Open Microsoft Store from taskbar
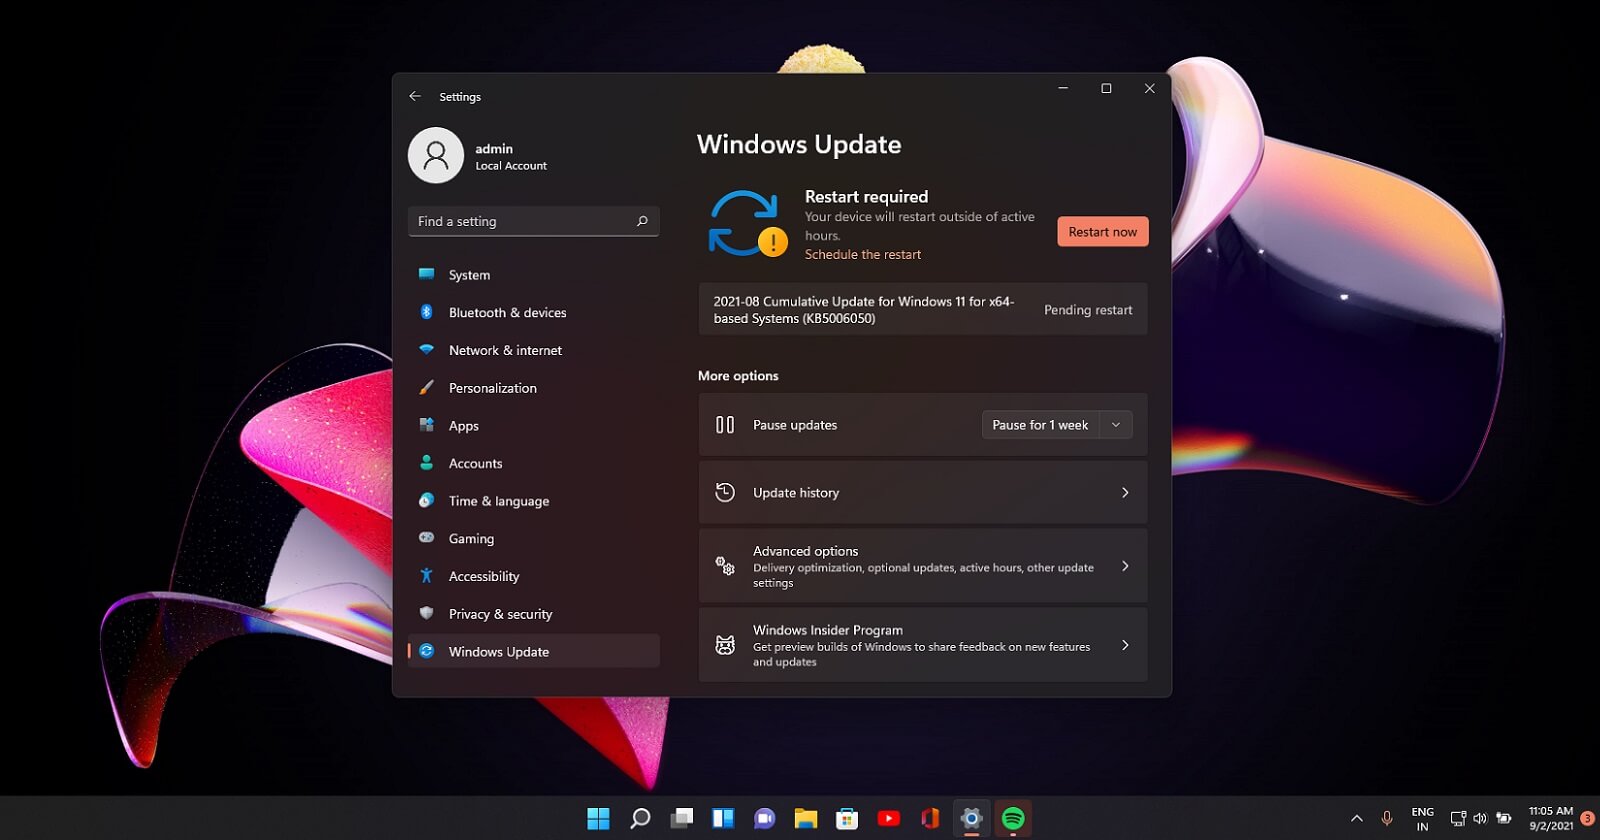This screenshot has width=1600, height=840. (847, 819)
